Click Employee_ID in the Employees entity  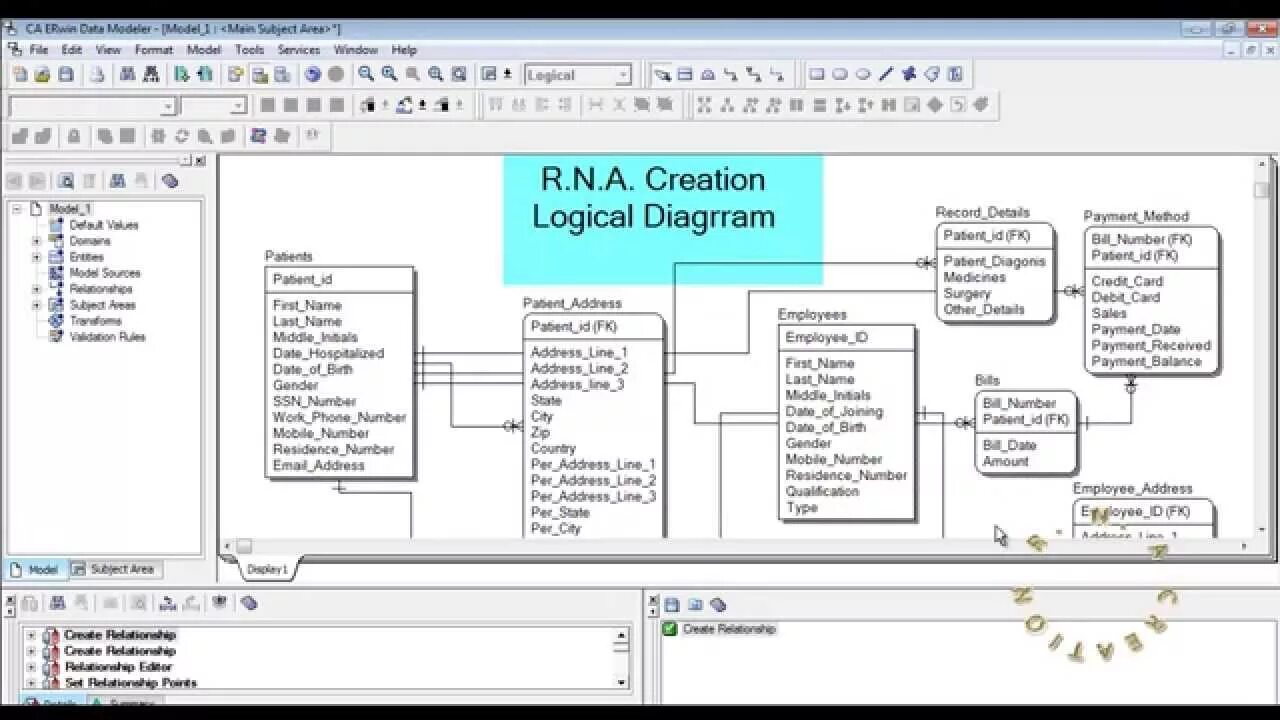[827, 337]
